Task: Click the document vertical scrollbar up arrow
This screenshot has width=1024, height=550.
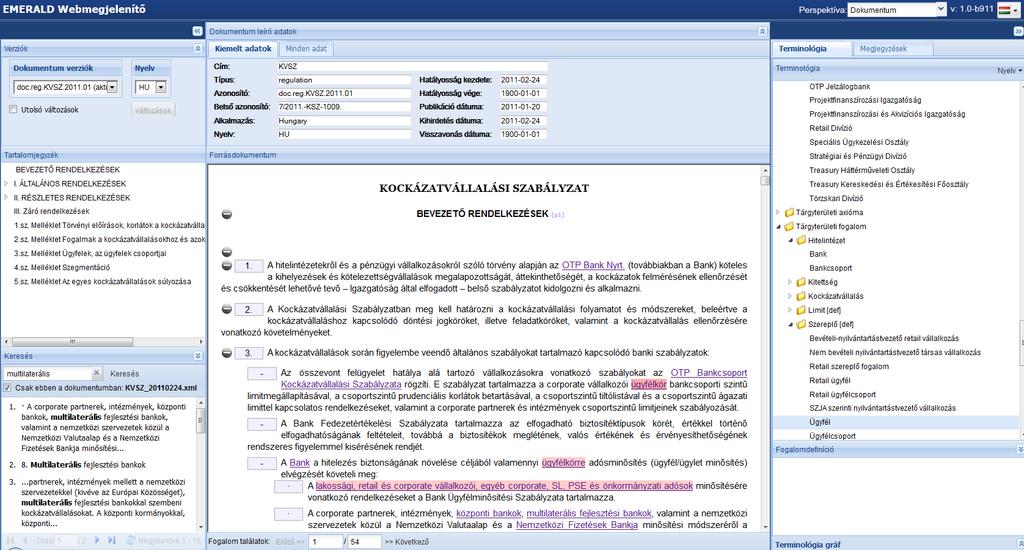Action: pyautogui.click(x=765, y=170)
